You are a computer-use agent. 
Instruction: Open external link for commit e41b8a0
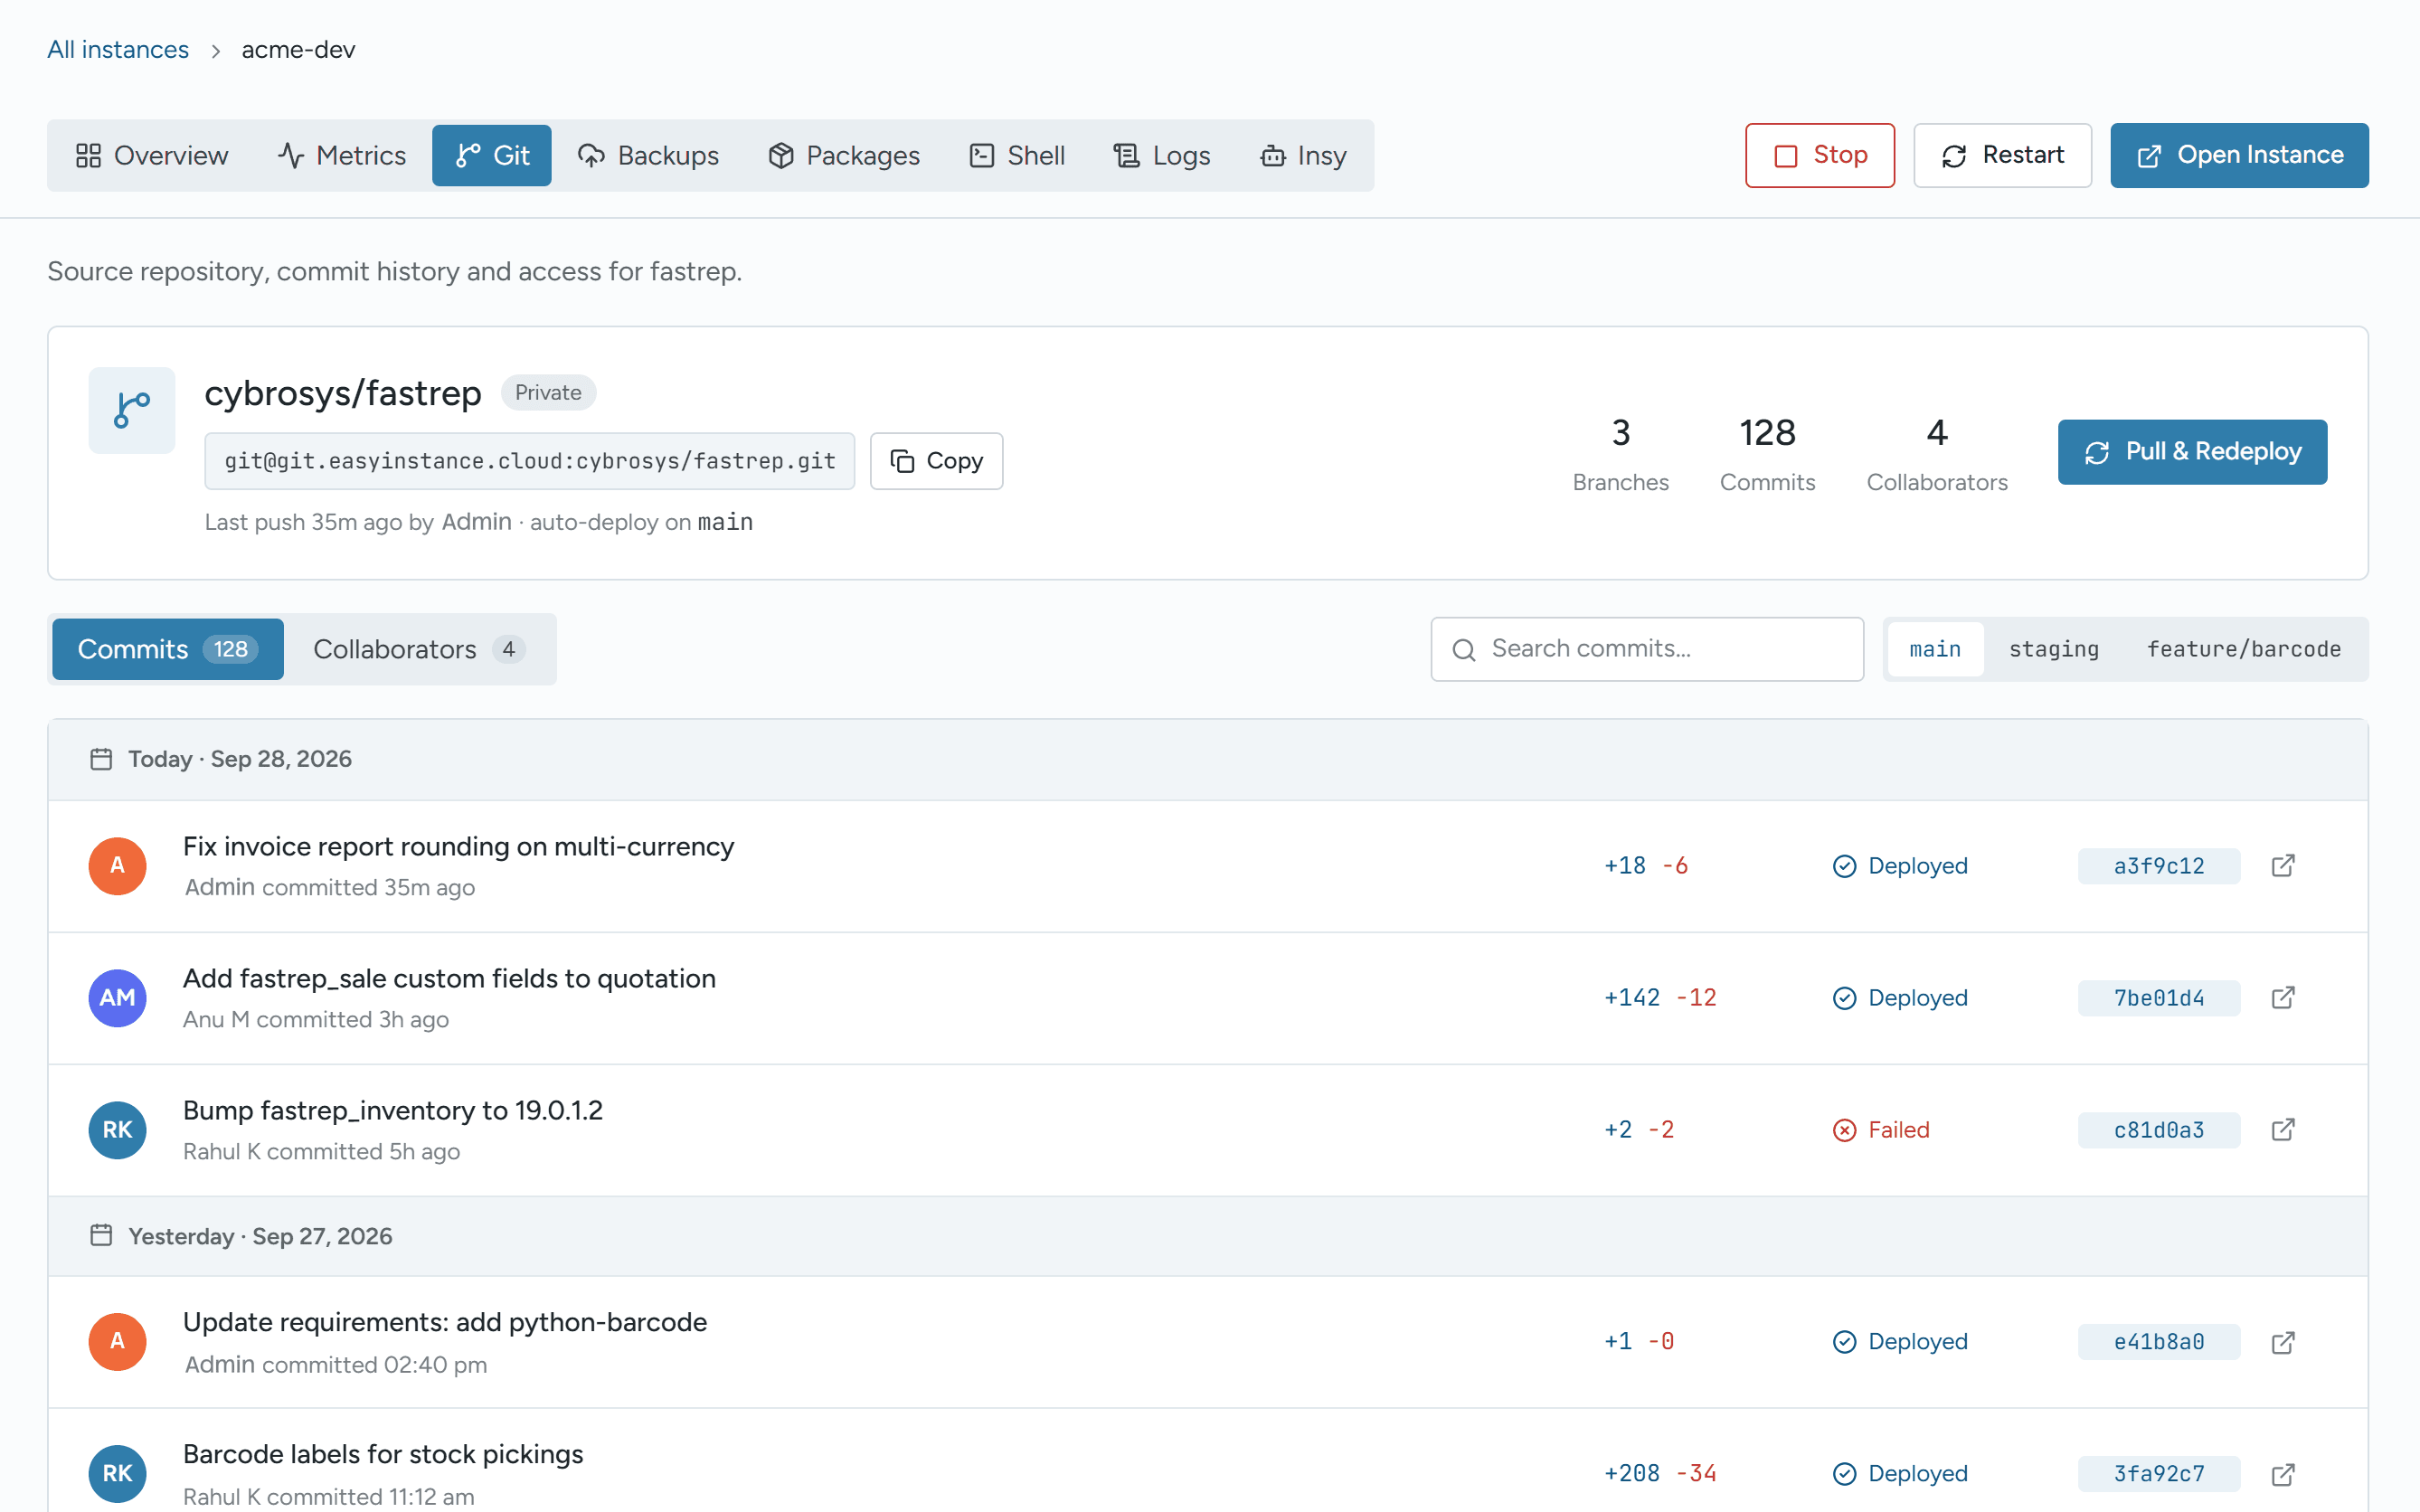2283,1342
